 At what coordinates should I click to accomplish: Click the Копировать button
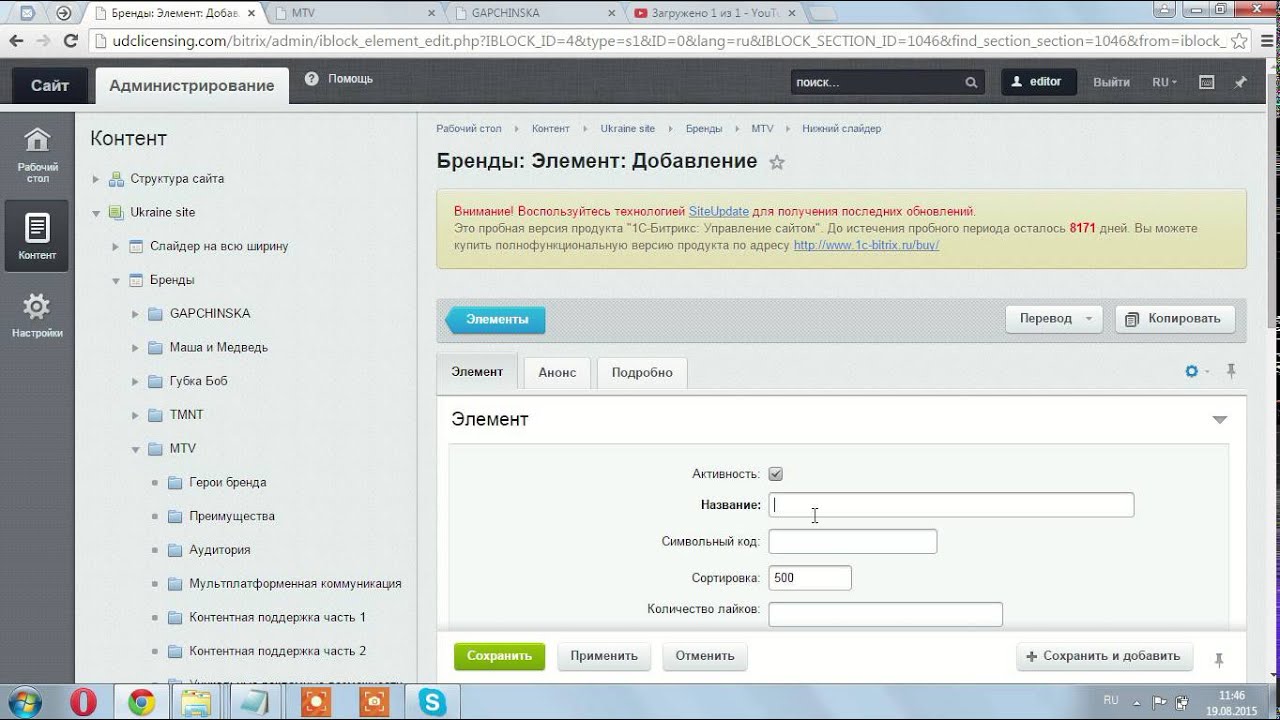(1175, 319)
